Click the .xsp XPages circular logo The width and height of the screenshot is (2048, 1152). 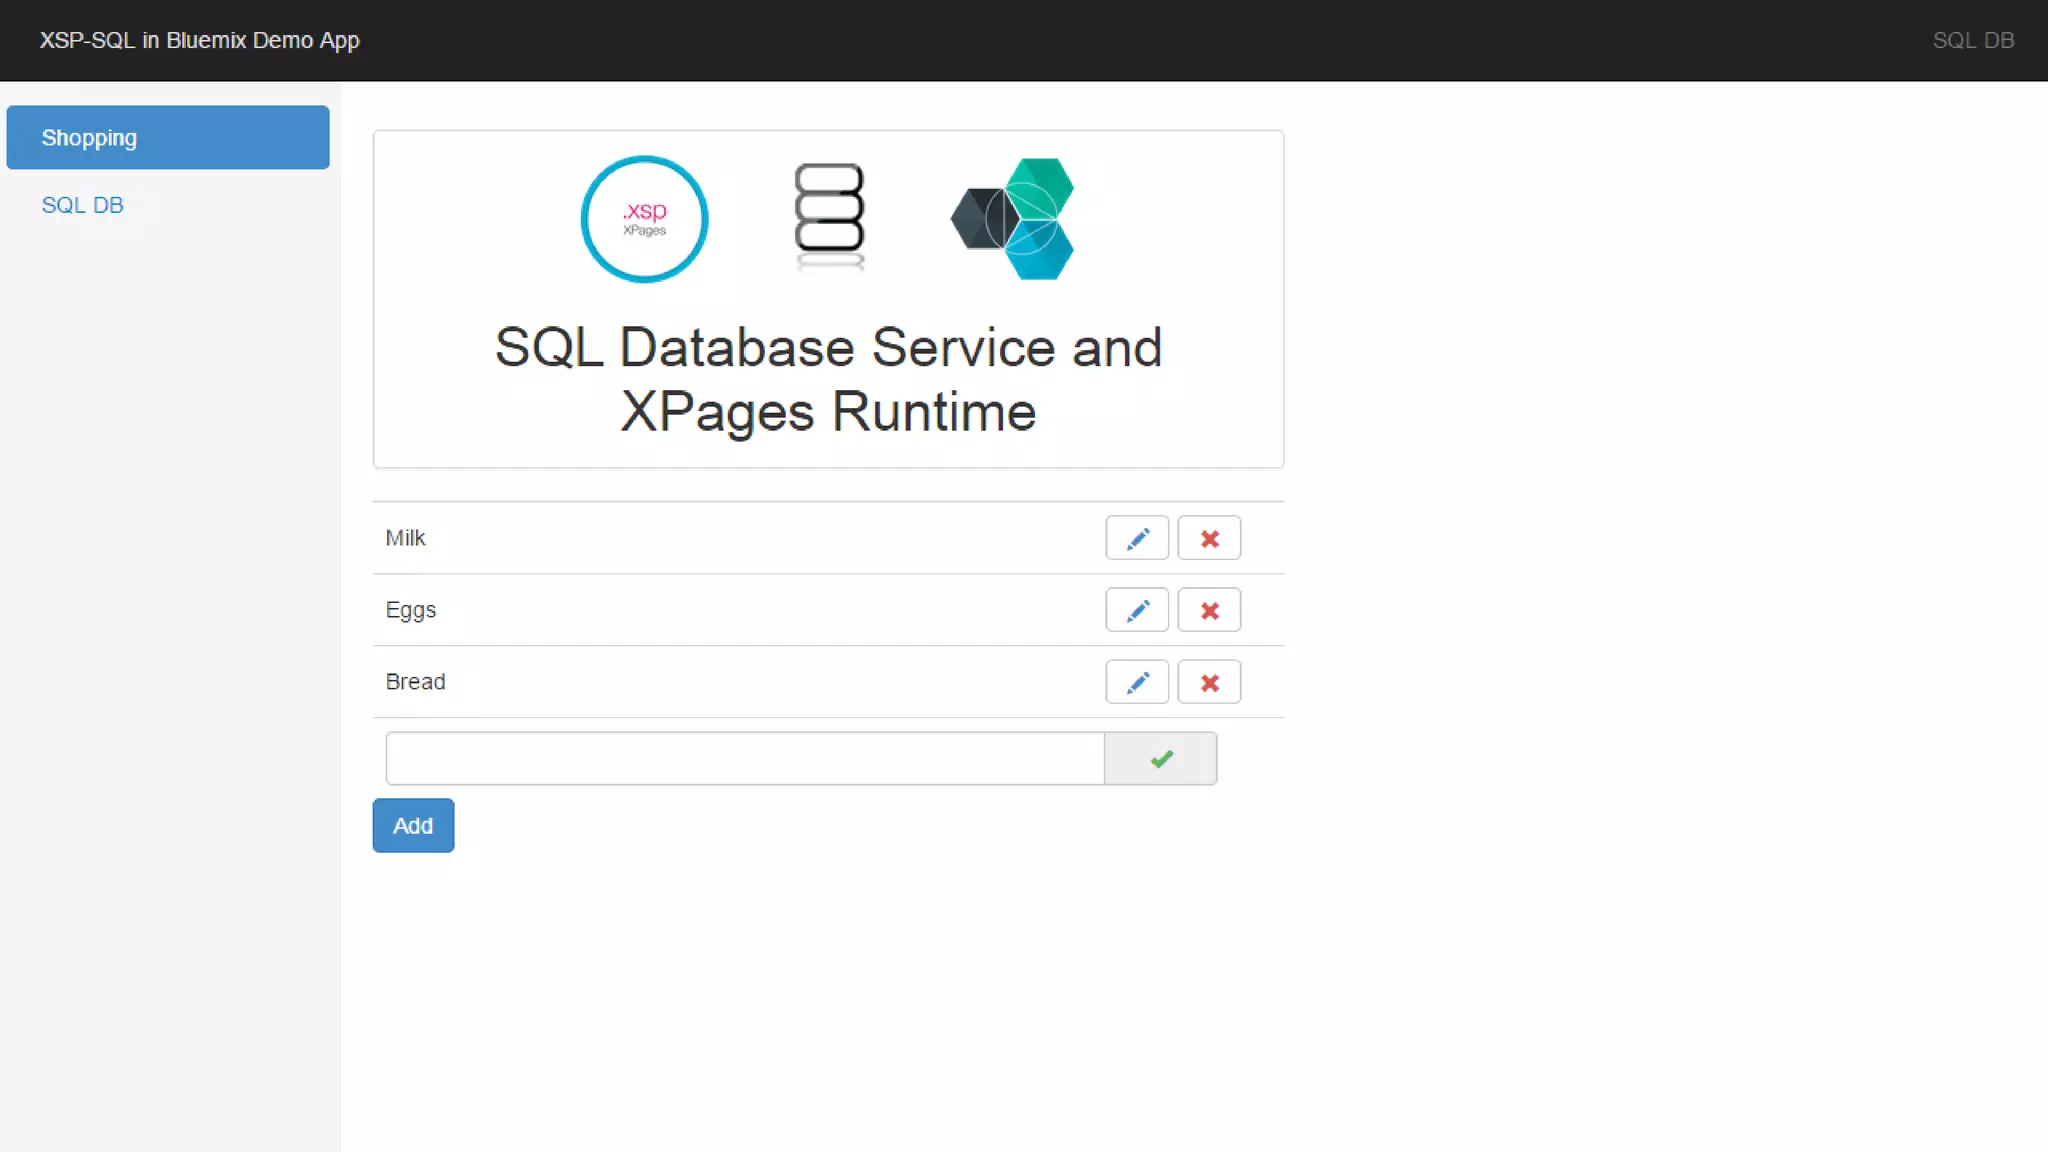[x=644, y=219]
